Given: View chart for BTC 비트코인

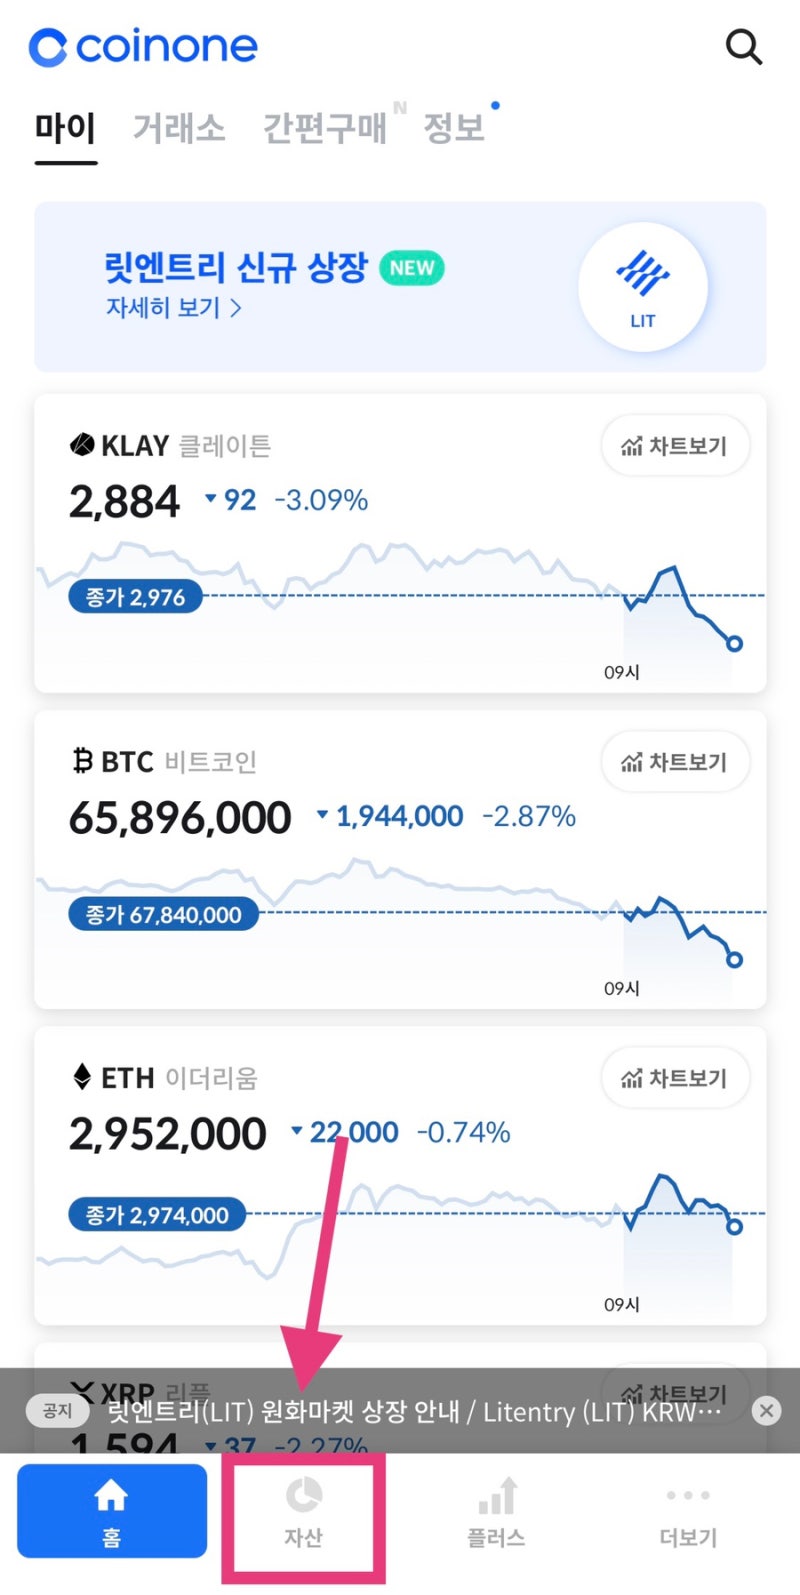Looking at the screenshot, I should point(675,763).
